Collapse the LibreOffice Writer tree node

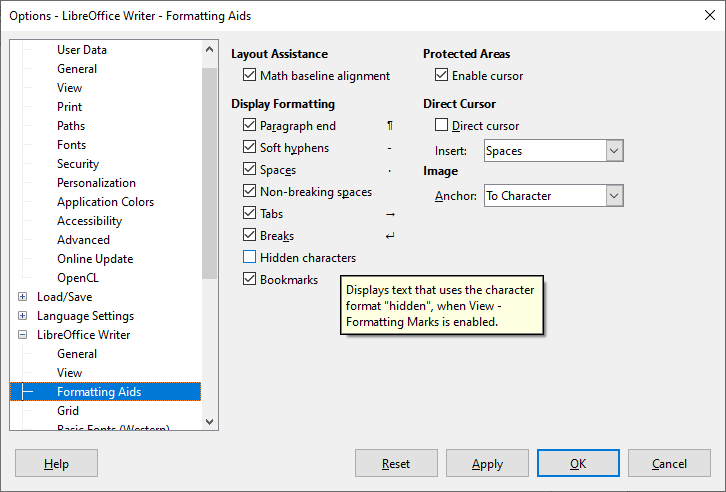22,335
